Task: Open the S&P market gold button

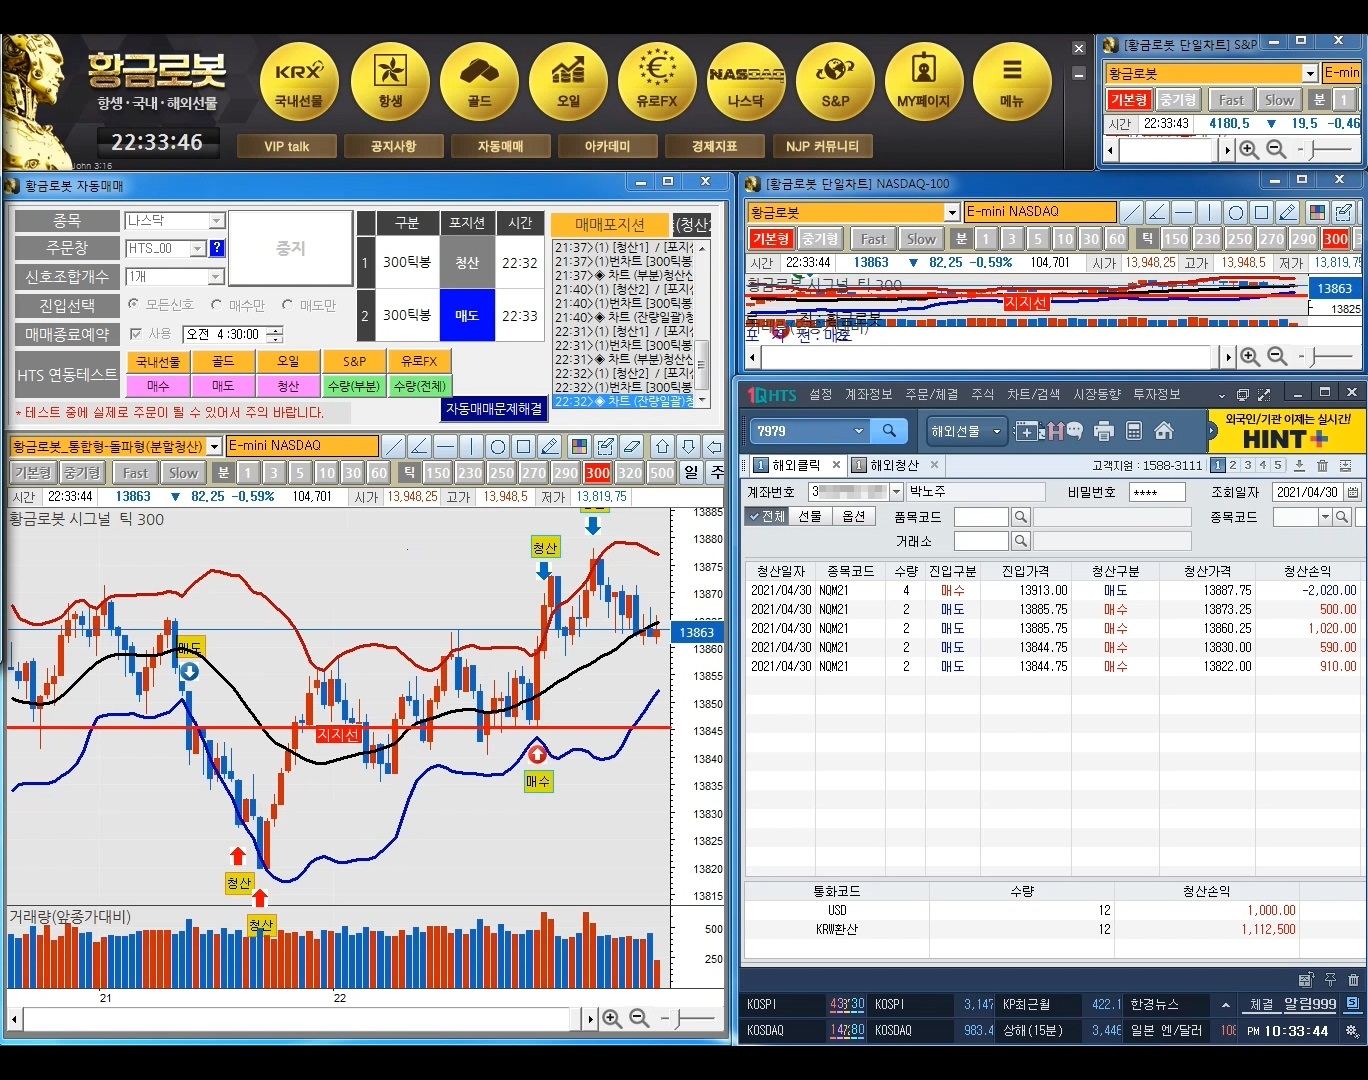Action: pyautogui.click(x=835, y=82)
